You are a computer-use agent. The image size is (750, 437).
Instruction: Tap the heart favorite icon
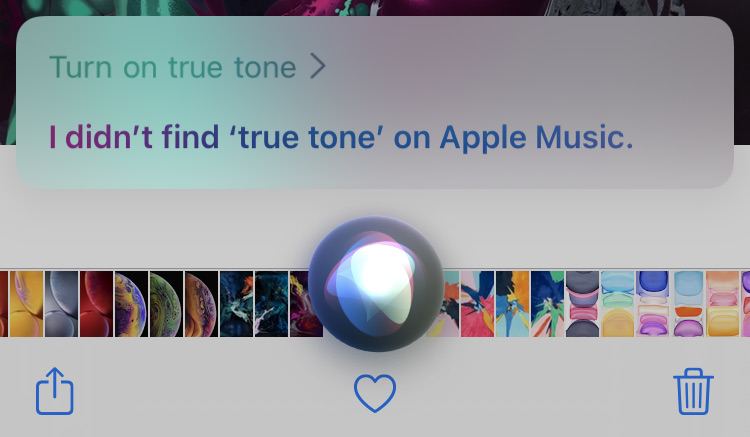(375, 393)
